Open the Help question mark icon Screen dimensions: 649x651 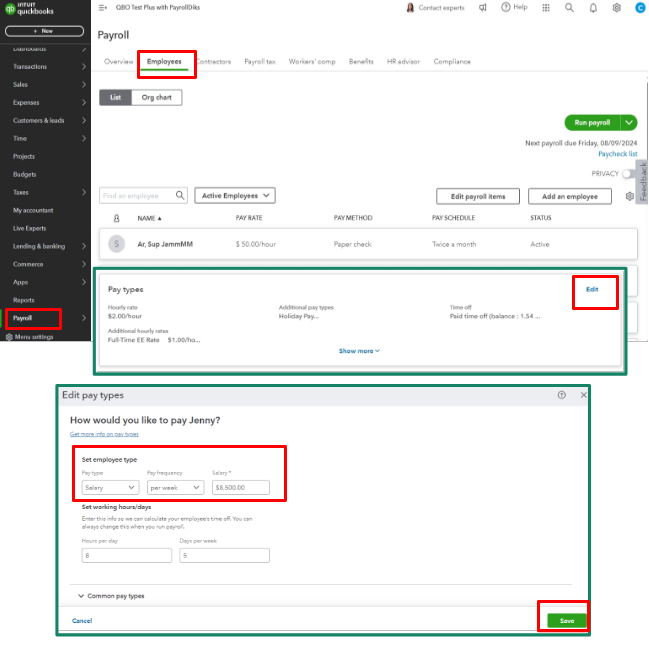[x=505, y=7]
